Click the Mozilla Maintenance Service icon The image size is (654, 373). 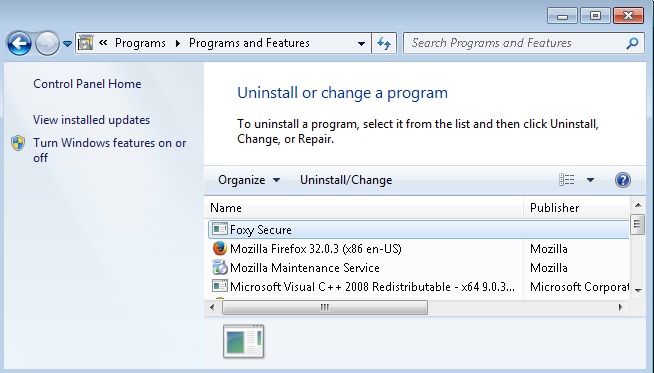click(220, 267)
